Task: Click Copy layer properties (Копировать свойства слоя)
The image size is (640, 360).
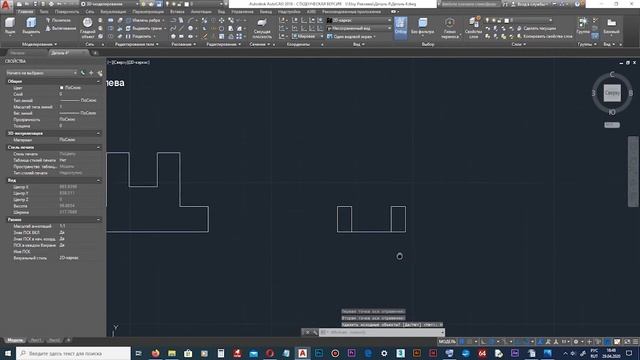Action: [544, 36]
